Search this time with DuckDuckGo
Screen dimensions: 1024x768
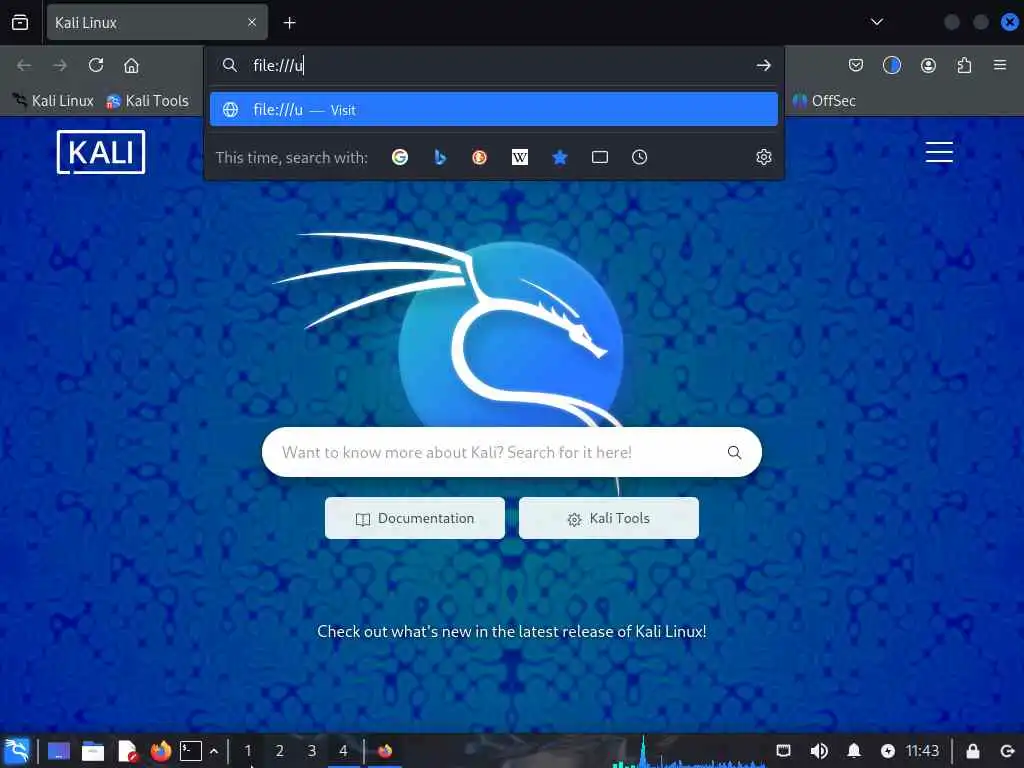479,157
